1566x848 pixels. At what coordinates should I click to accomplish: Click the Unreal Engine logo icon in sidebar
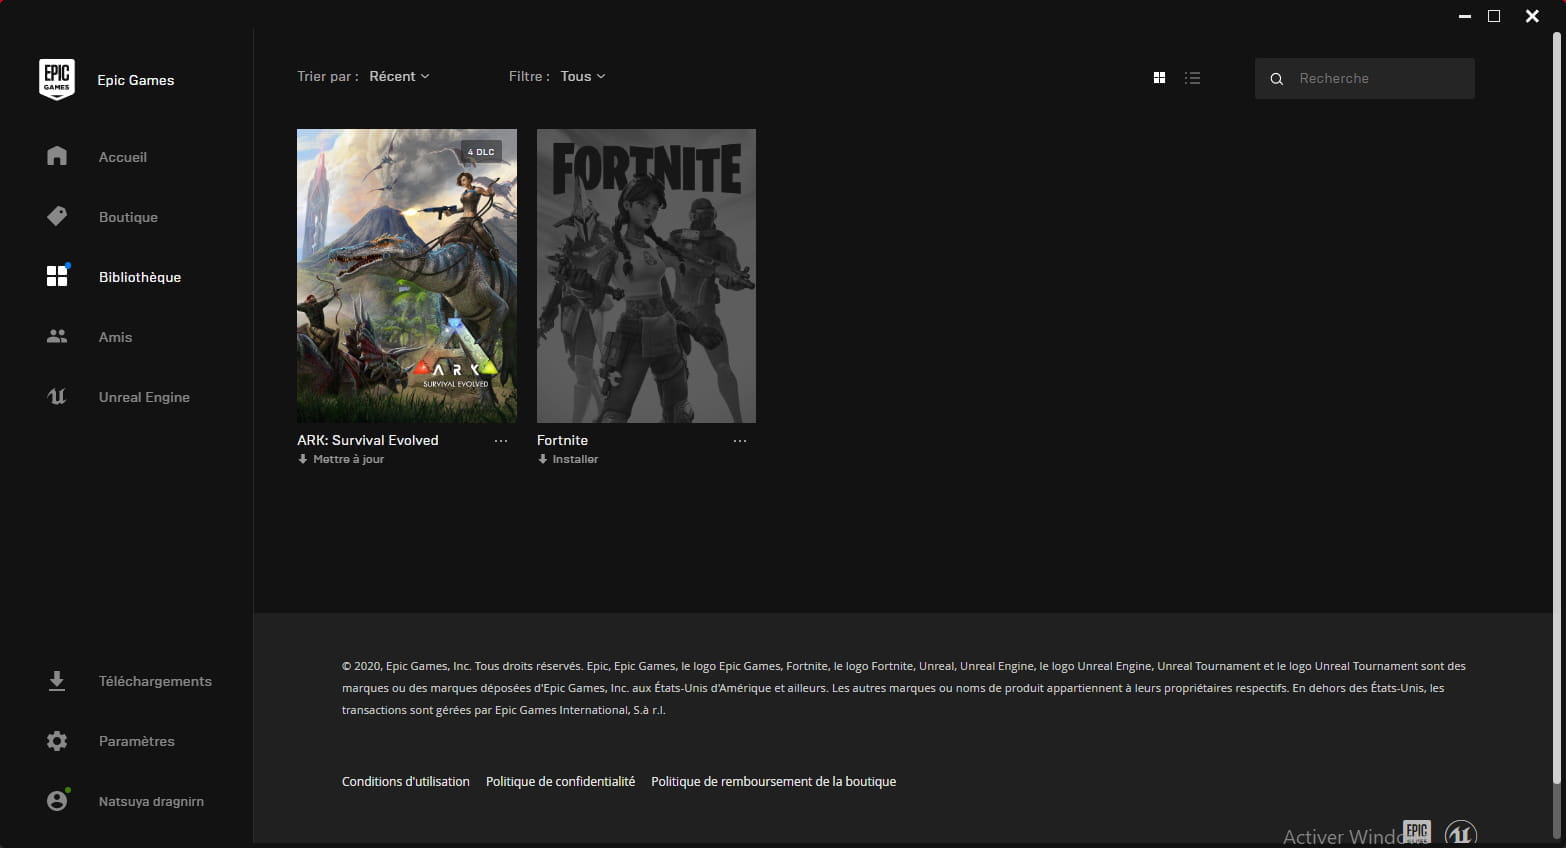[57, 397]
